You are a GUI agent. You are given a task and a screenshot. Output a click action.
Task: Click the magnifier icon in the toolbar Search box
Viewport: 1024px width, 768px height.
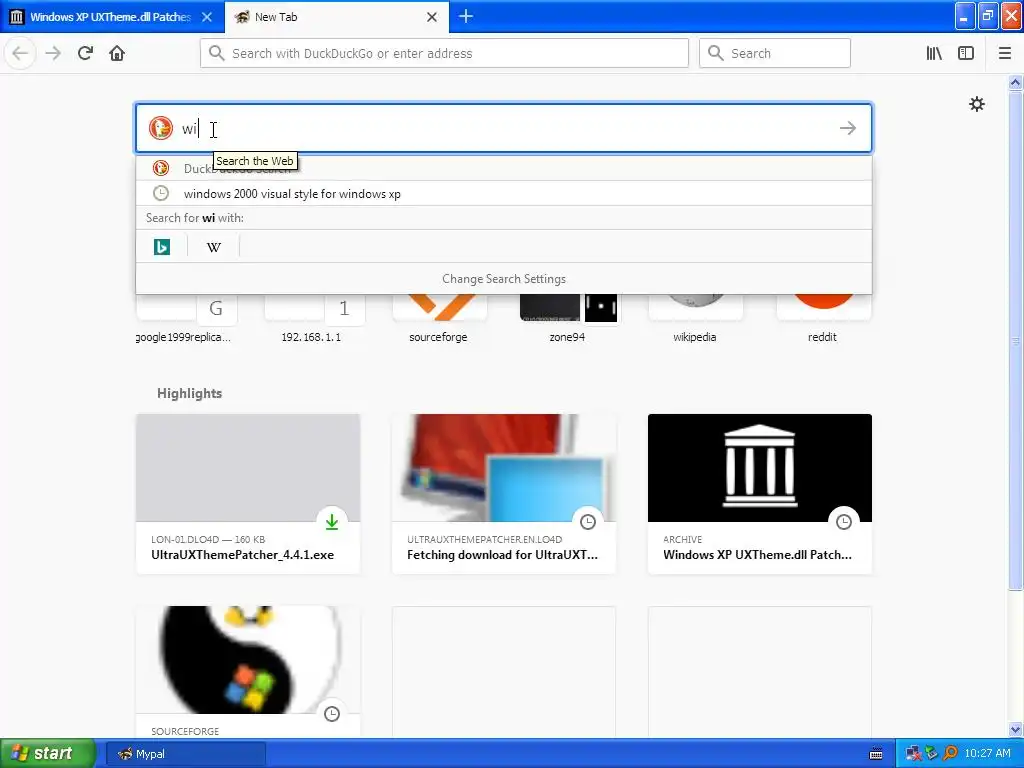(716, 53)
